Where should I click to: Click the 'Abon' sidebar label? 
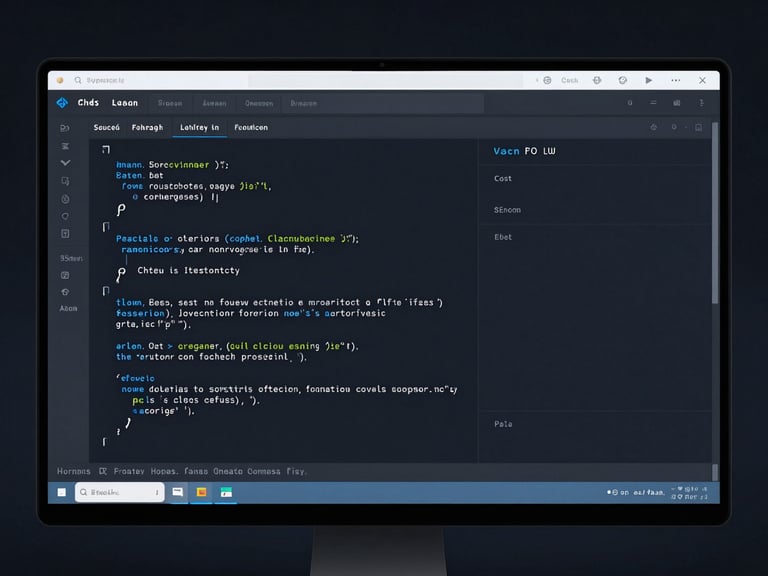[x=68, y=308]
